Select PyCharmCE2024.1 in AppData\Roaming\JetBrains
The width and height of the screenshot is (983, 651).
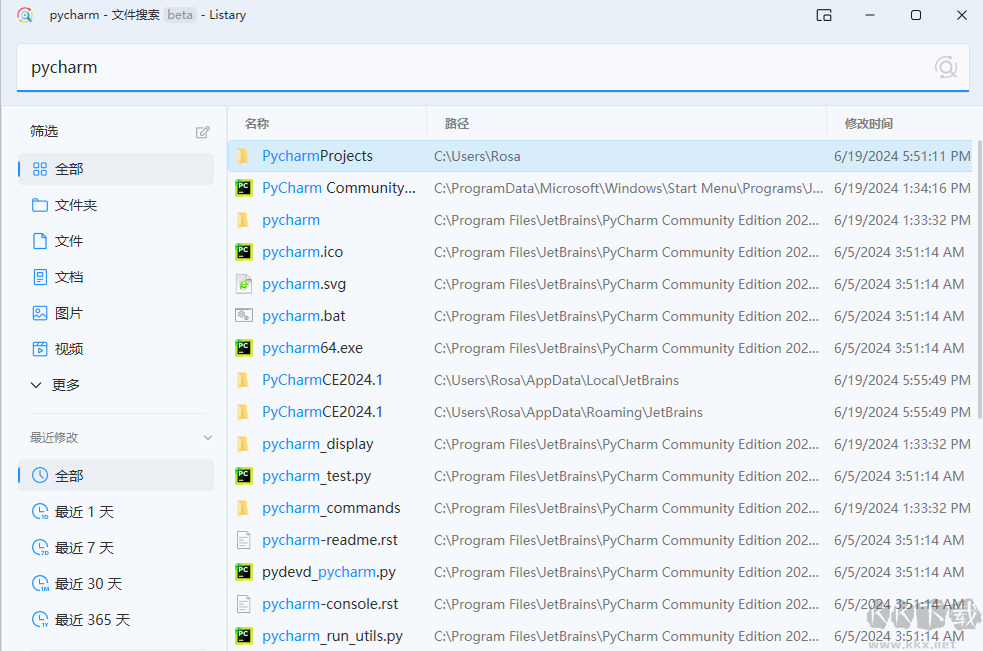(322, 411)
